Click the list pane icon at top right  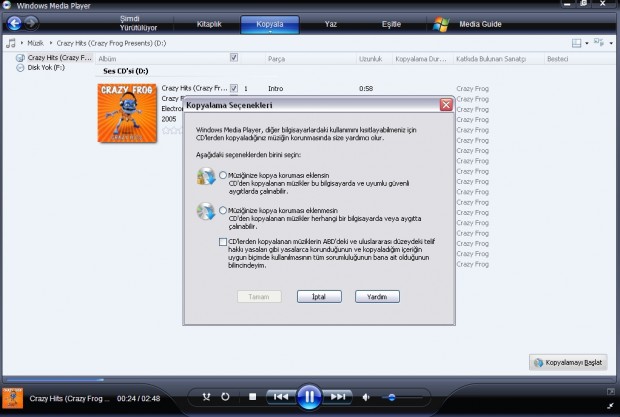coord(599,42)
